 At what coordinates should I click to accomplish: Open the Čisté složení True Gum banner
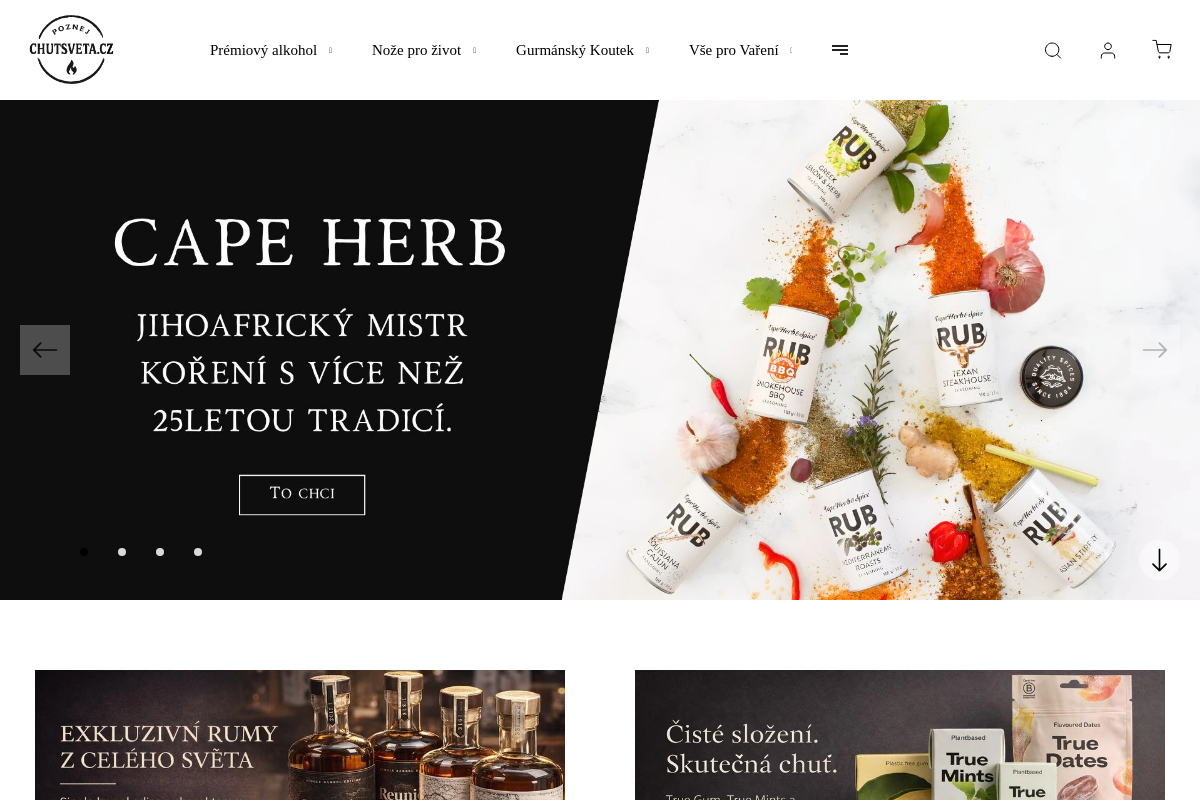(900, 735)
